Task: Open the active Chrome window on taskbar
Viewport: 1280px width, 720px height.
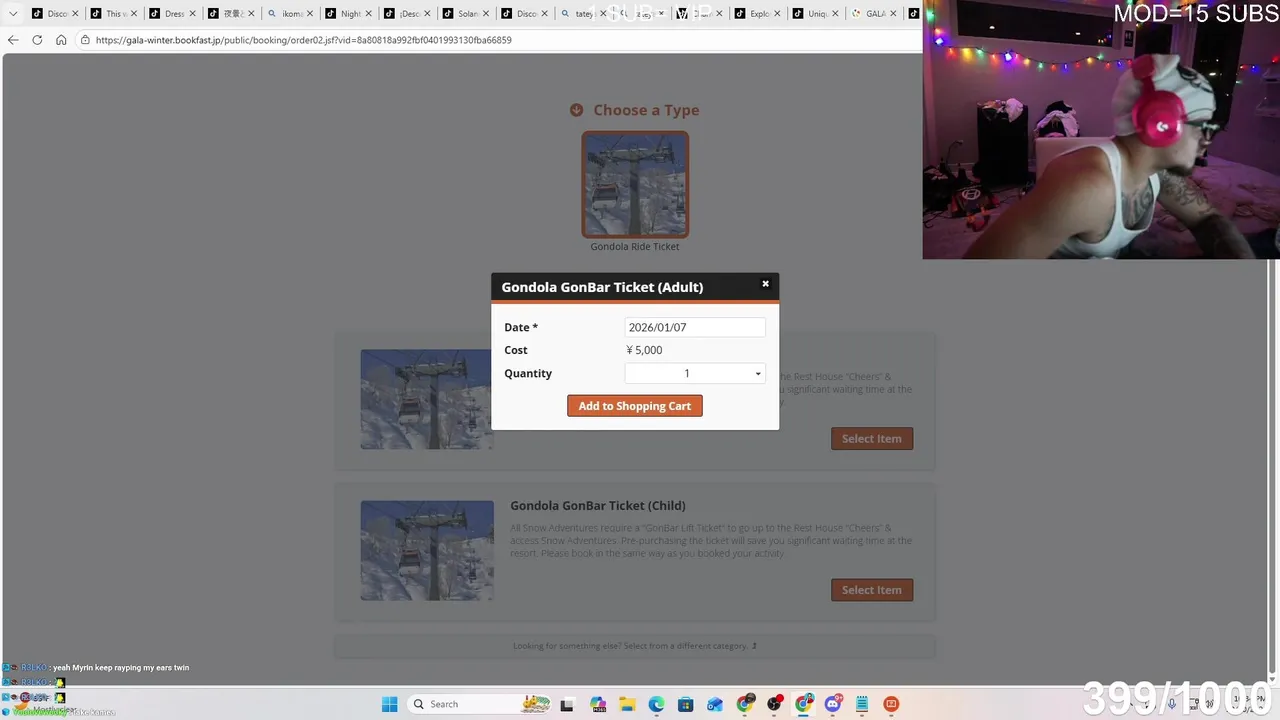Action: tap(804, 704)
